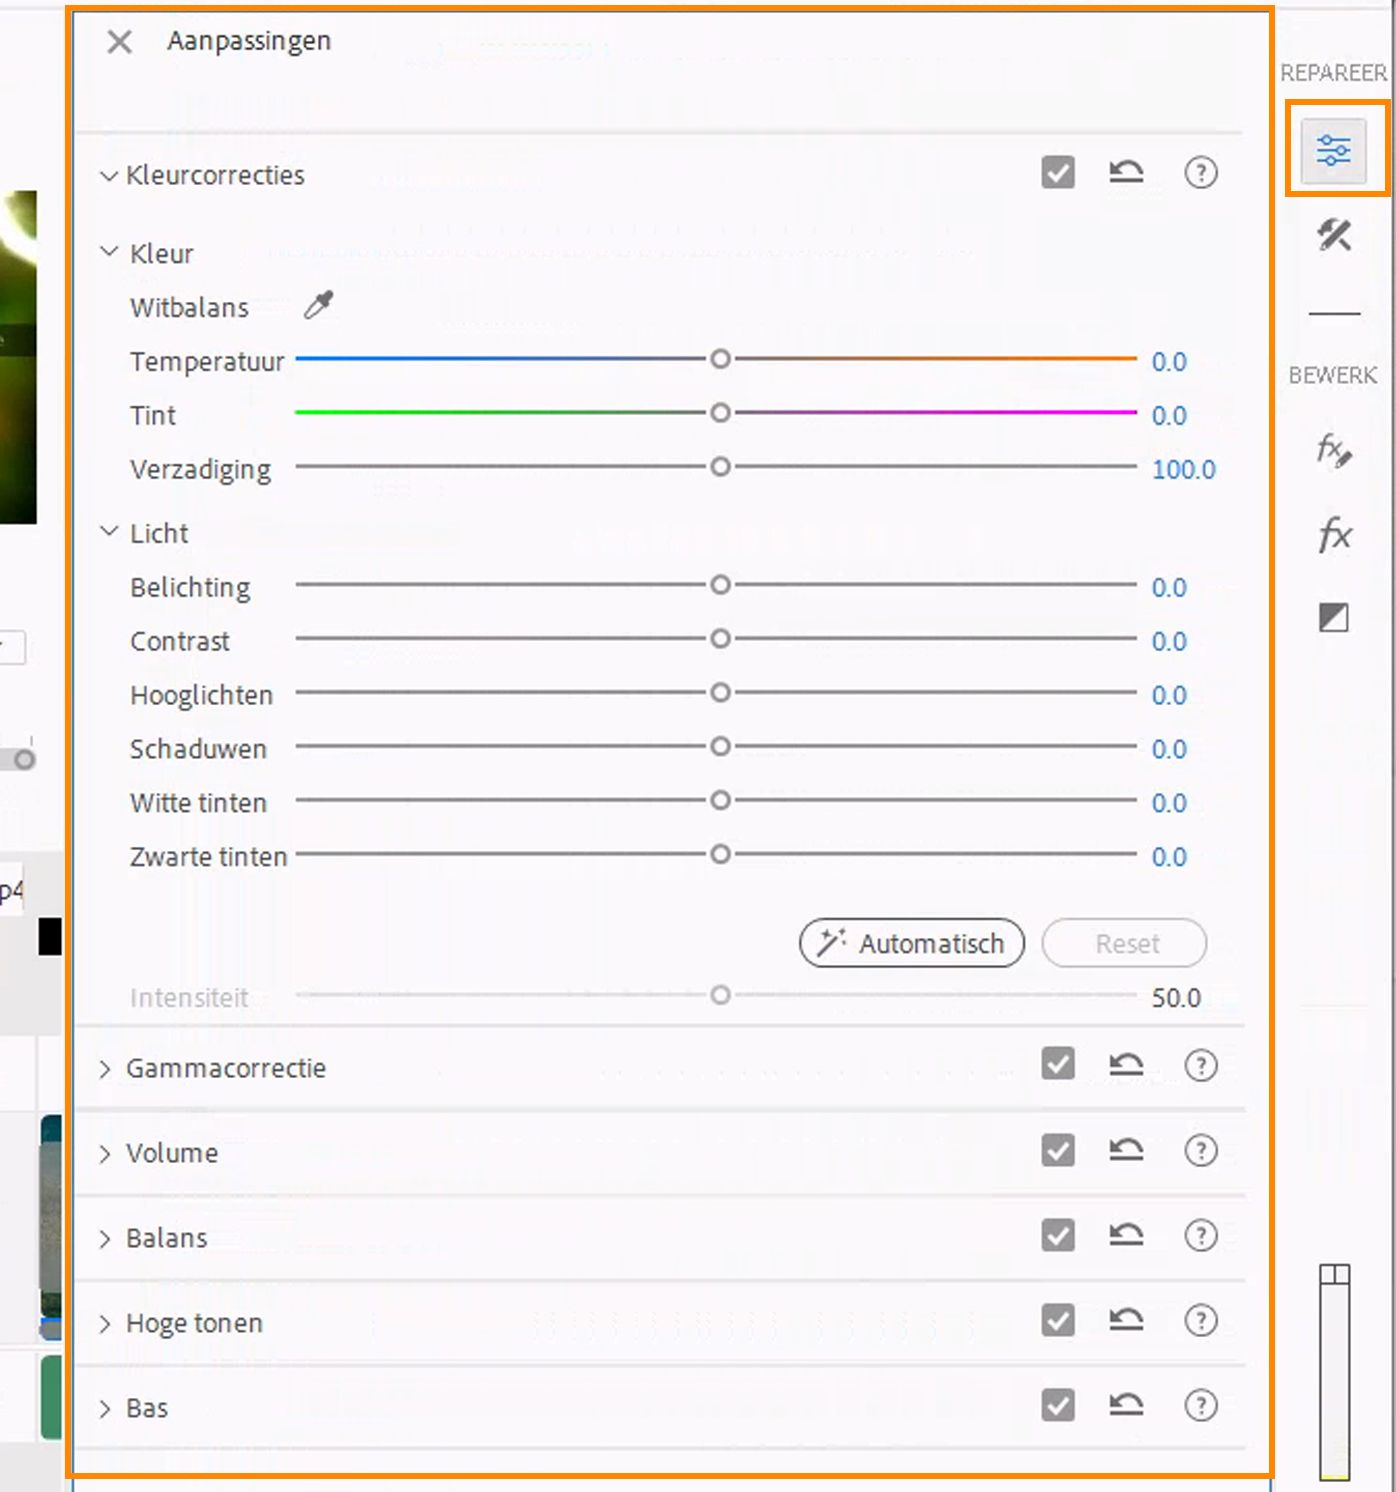Click the Hooglichten value field

(1169, 696)
